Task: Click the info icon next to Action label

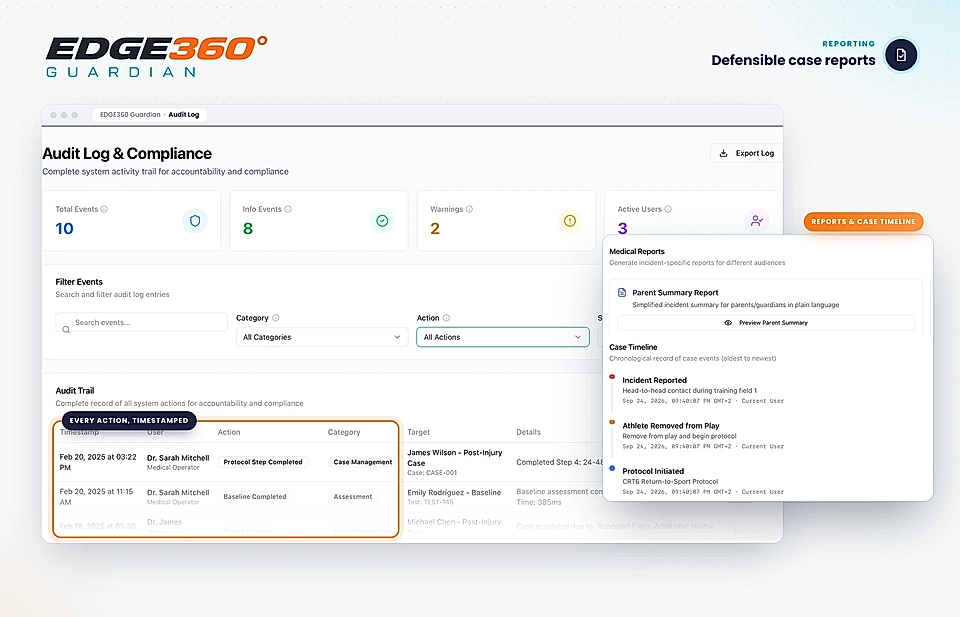Action: (446, 318)
